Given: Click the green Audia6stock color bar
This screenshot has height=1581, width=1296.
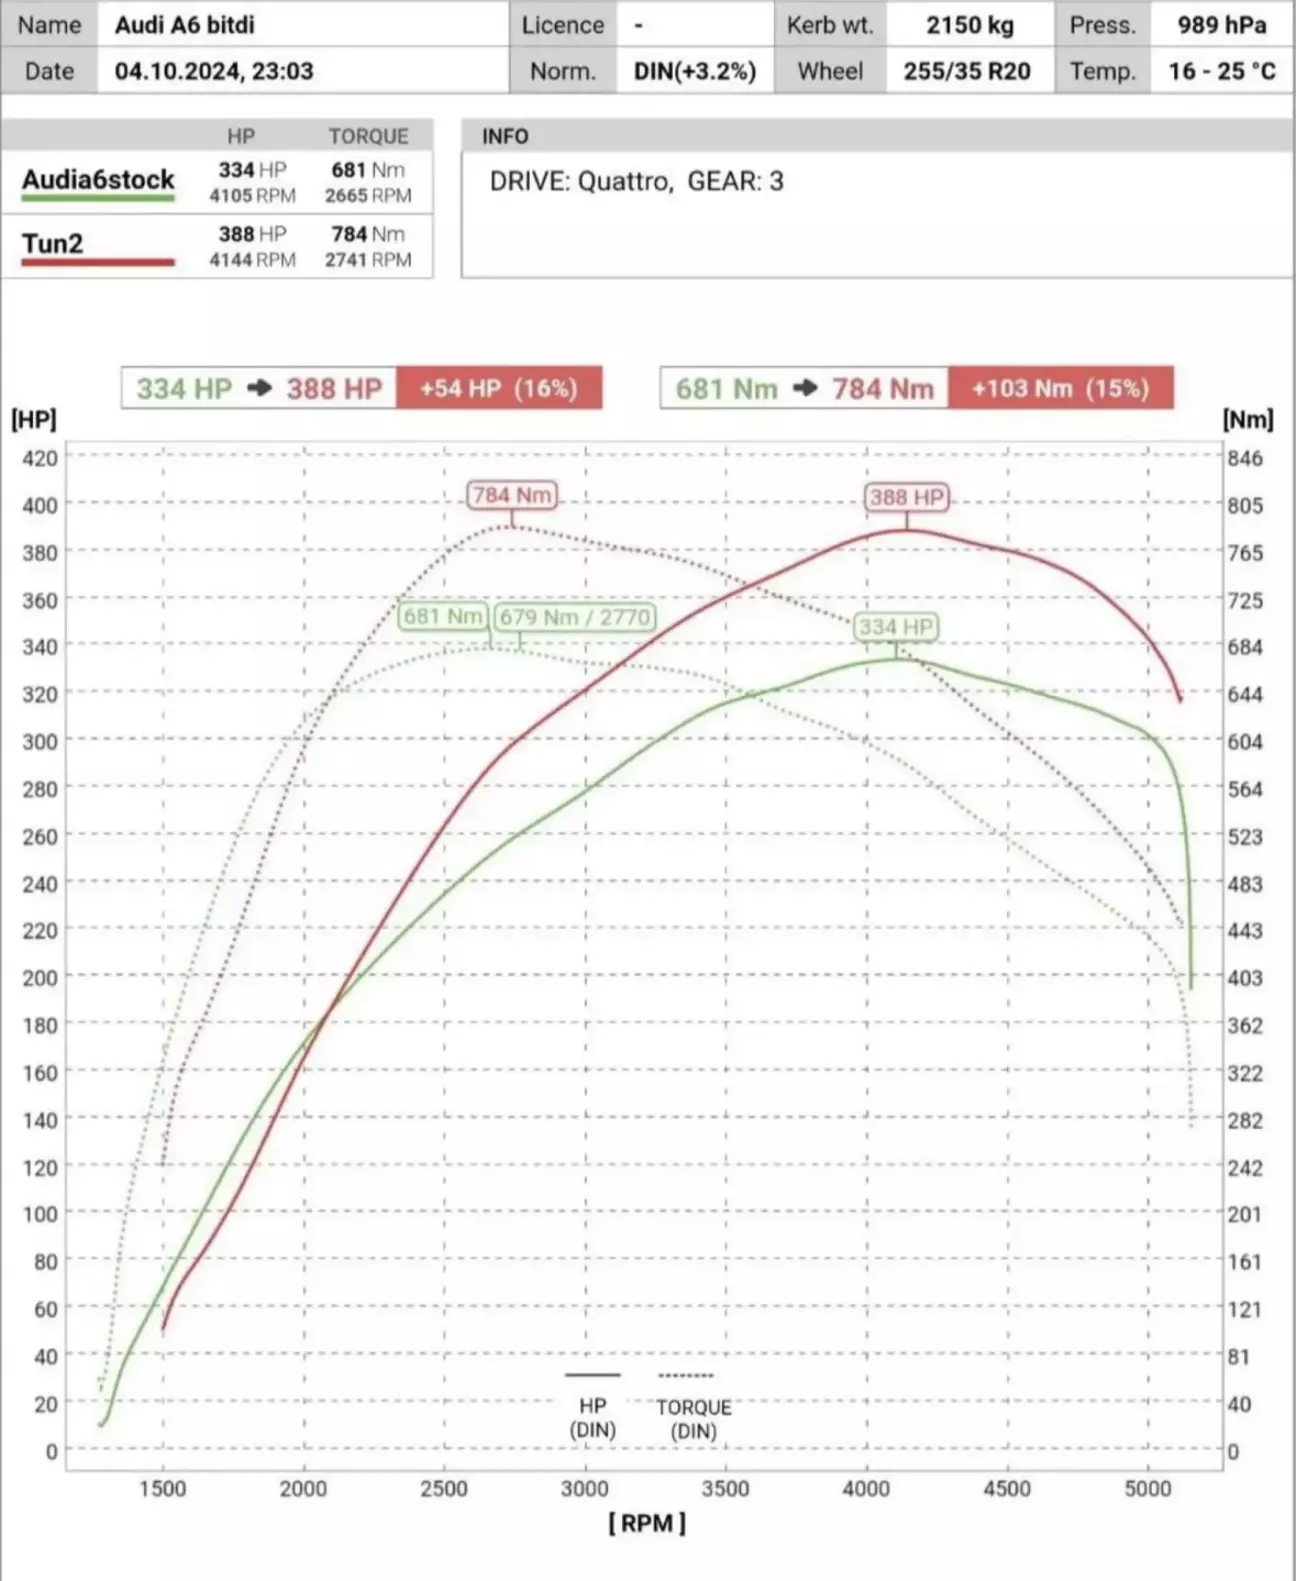Looking at the screenshot, I should click(98, 199).
